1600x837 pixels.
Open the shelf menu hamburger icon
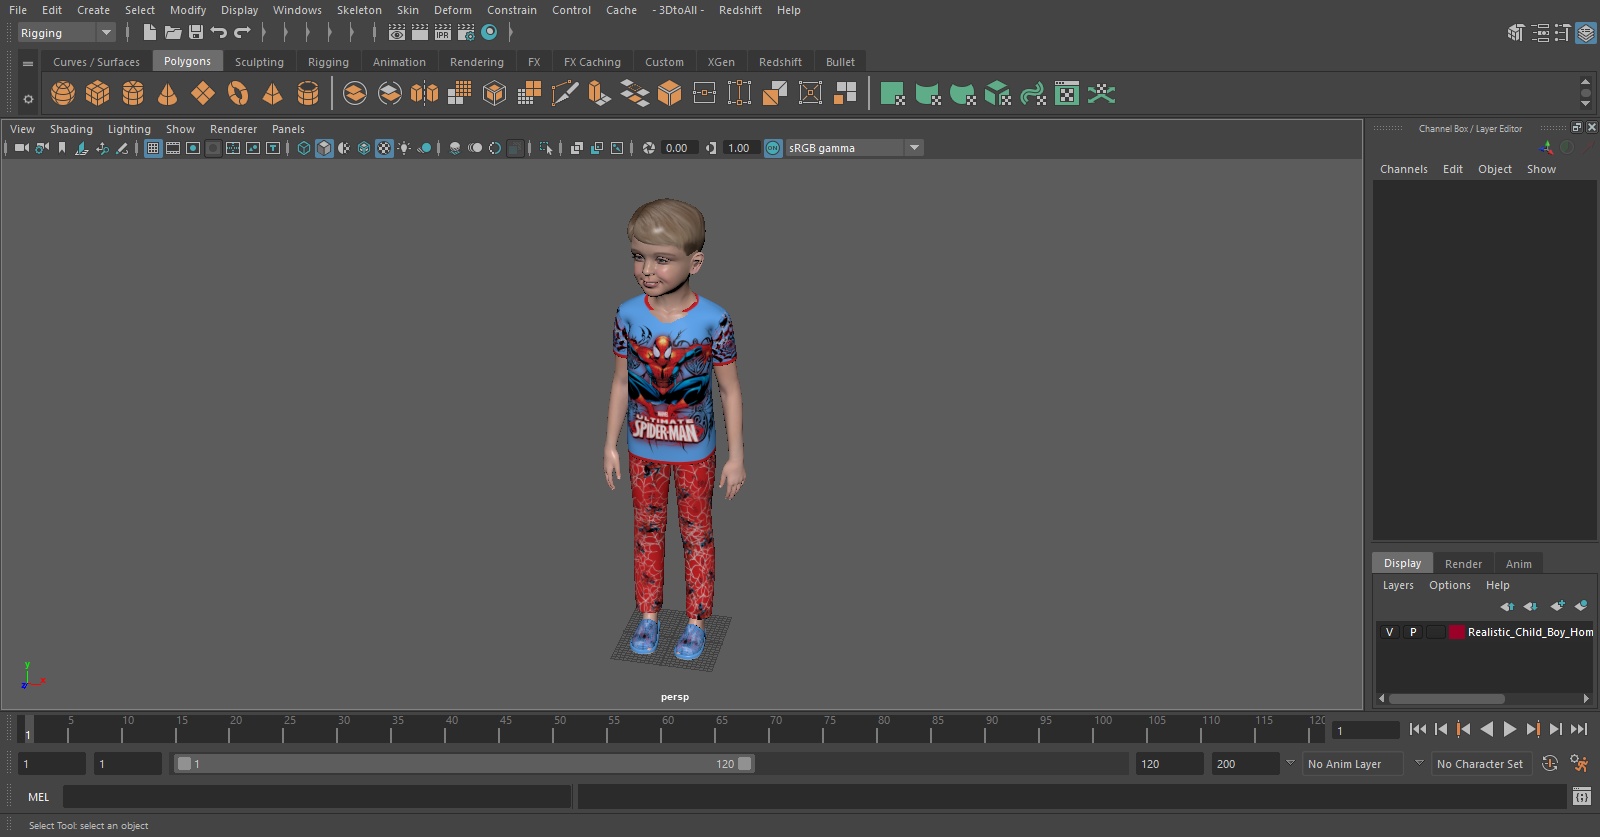(28, 63)
